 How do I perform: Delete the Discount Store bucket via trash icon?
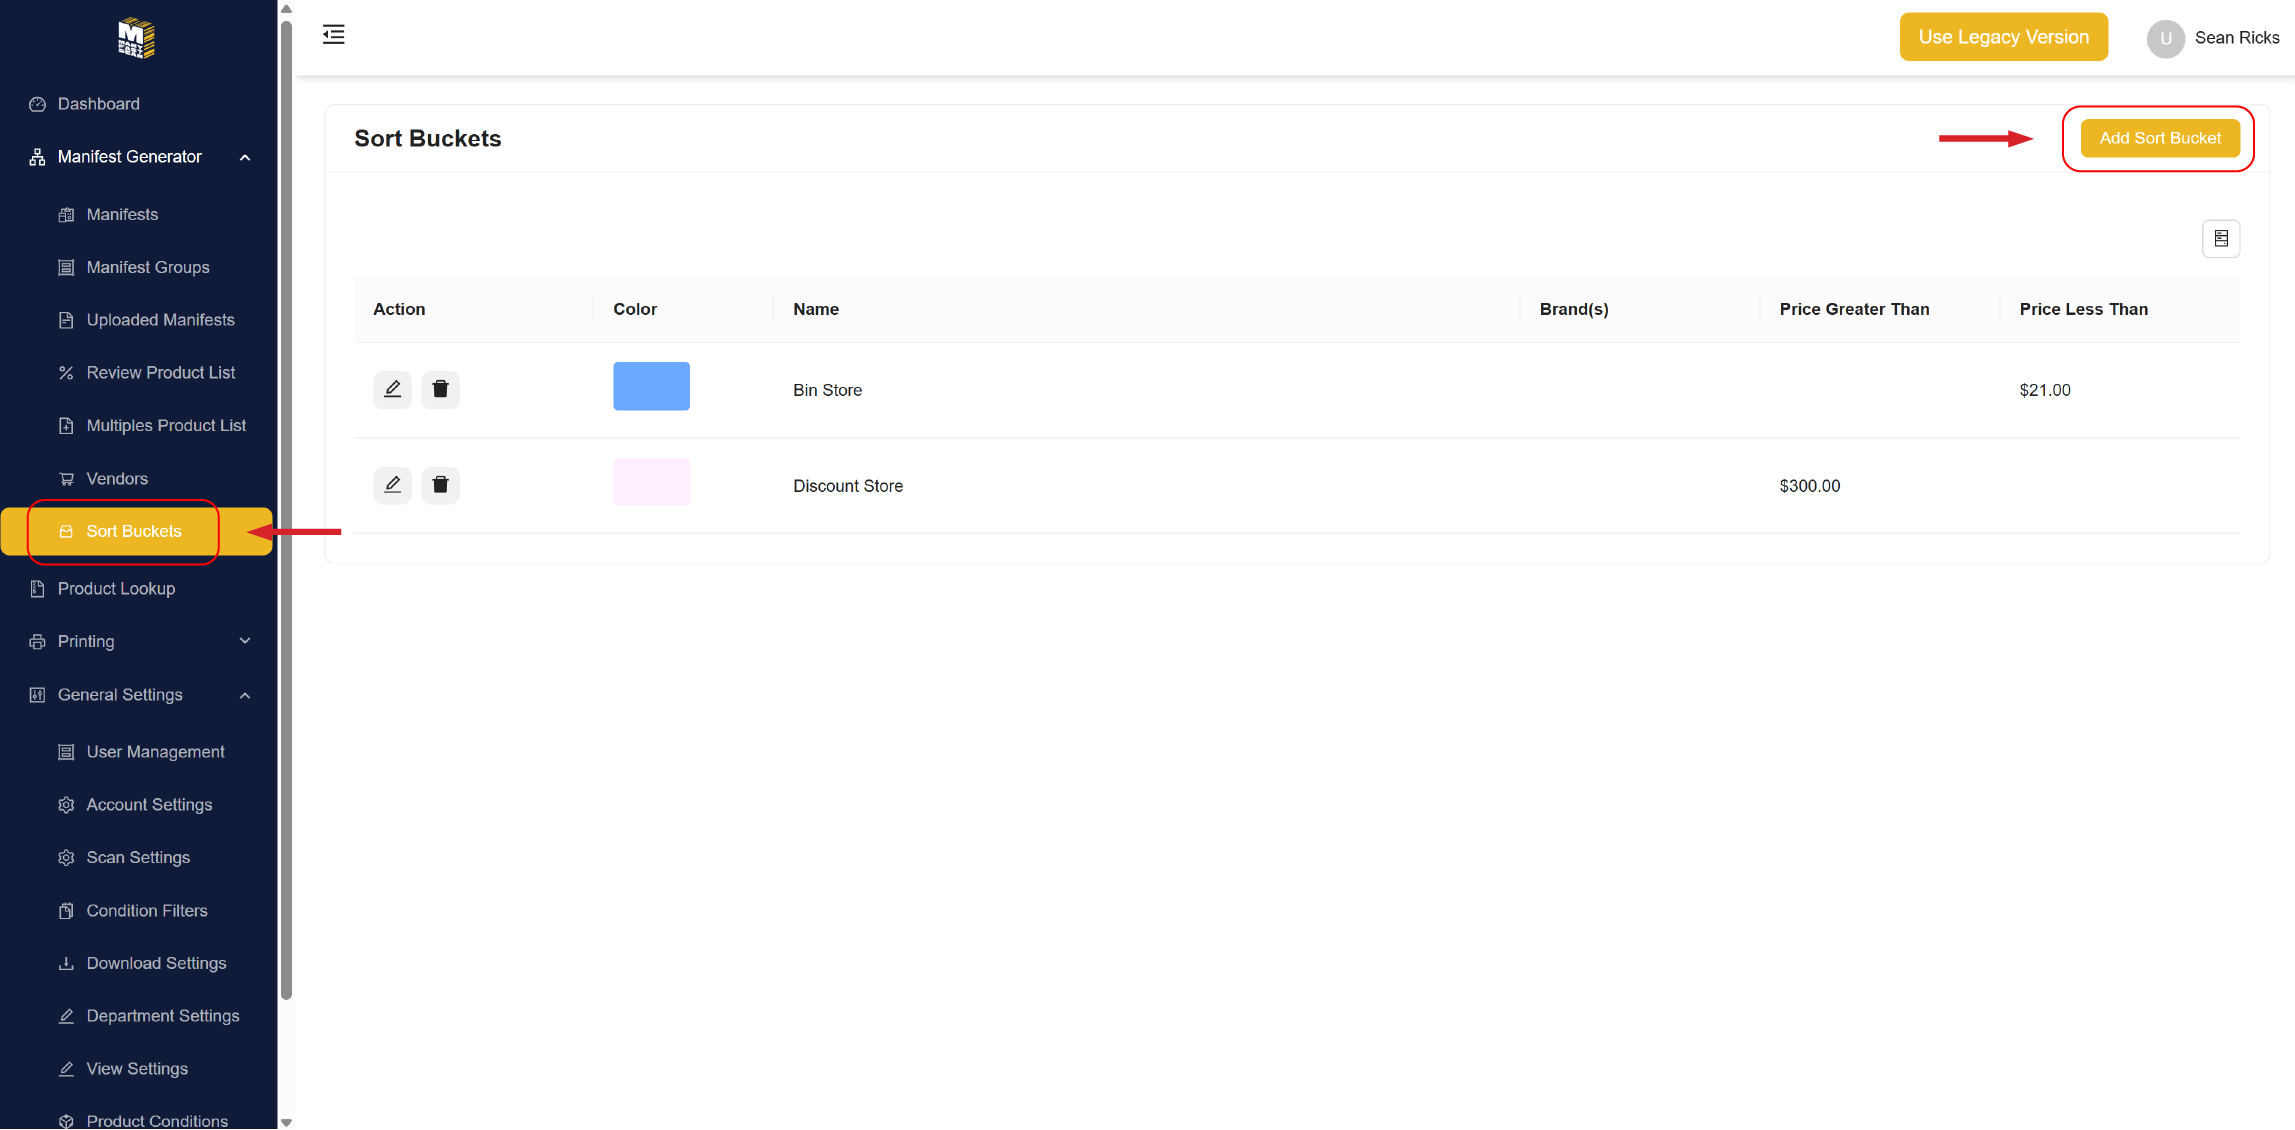(440, 485)
